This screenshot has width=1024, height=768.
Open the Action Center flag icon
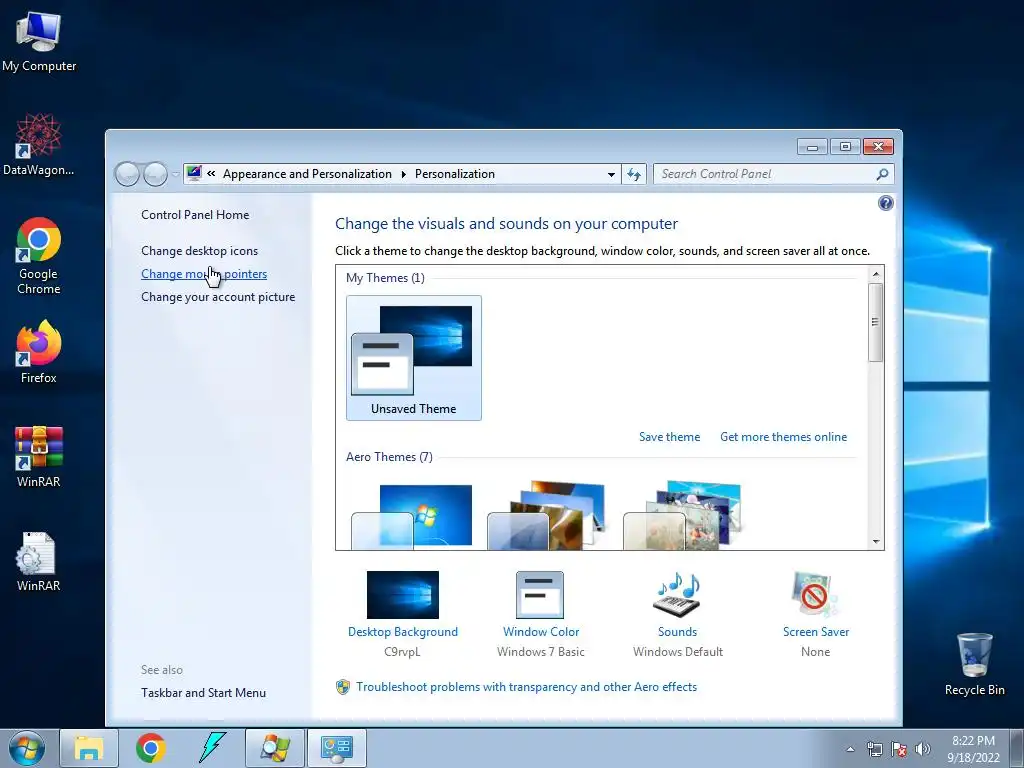click(x=899, y=749)
